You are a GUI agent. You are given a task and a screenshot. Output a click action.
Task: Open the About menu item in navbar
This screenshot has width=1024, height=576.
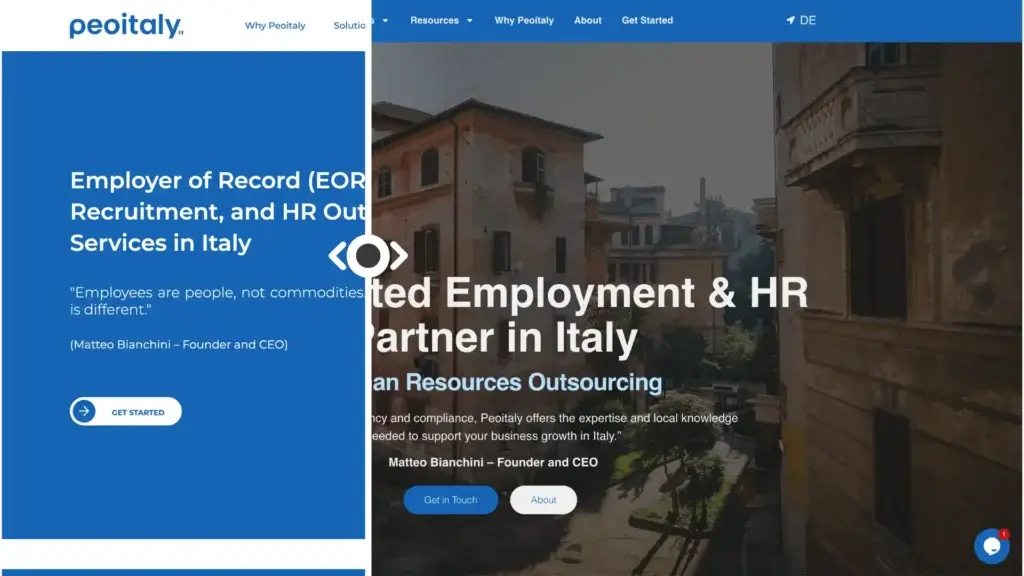pyautogui.click(x=588, y=20)
